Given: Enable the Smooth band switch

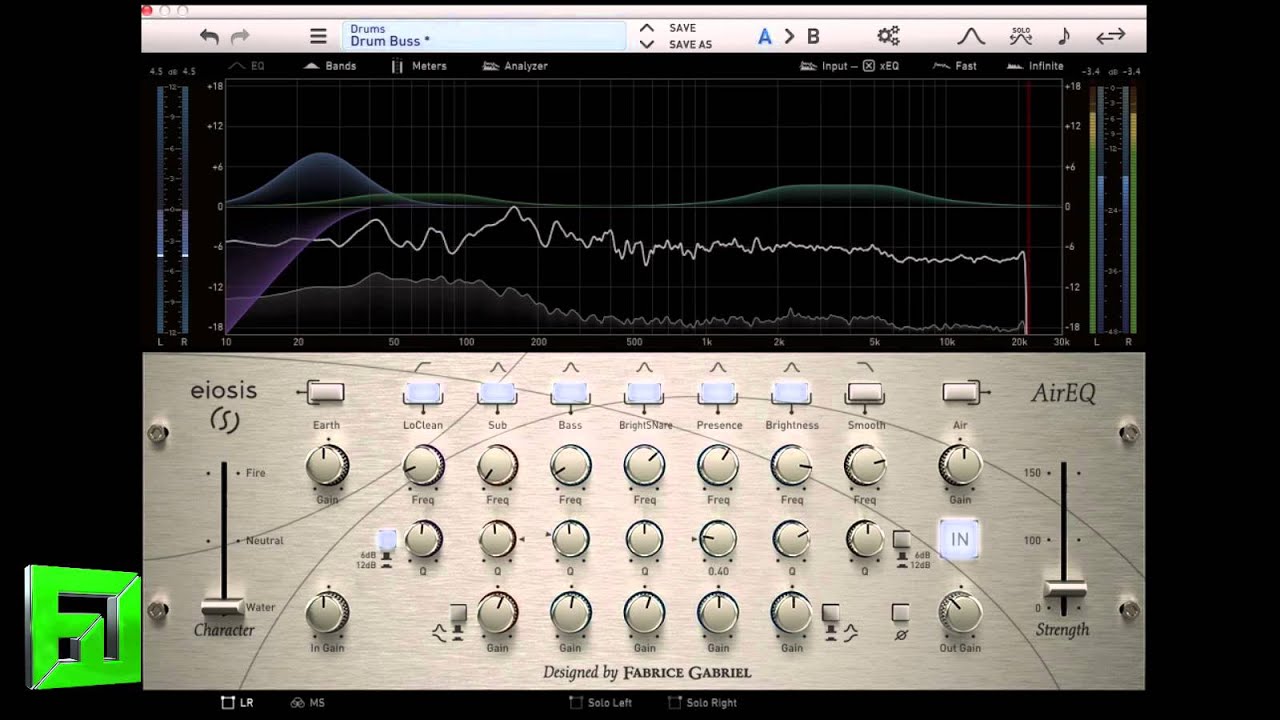Looking at the screenshot, I should click(866, 393).
